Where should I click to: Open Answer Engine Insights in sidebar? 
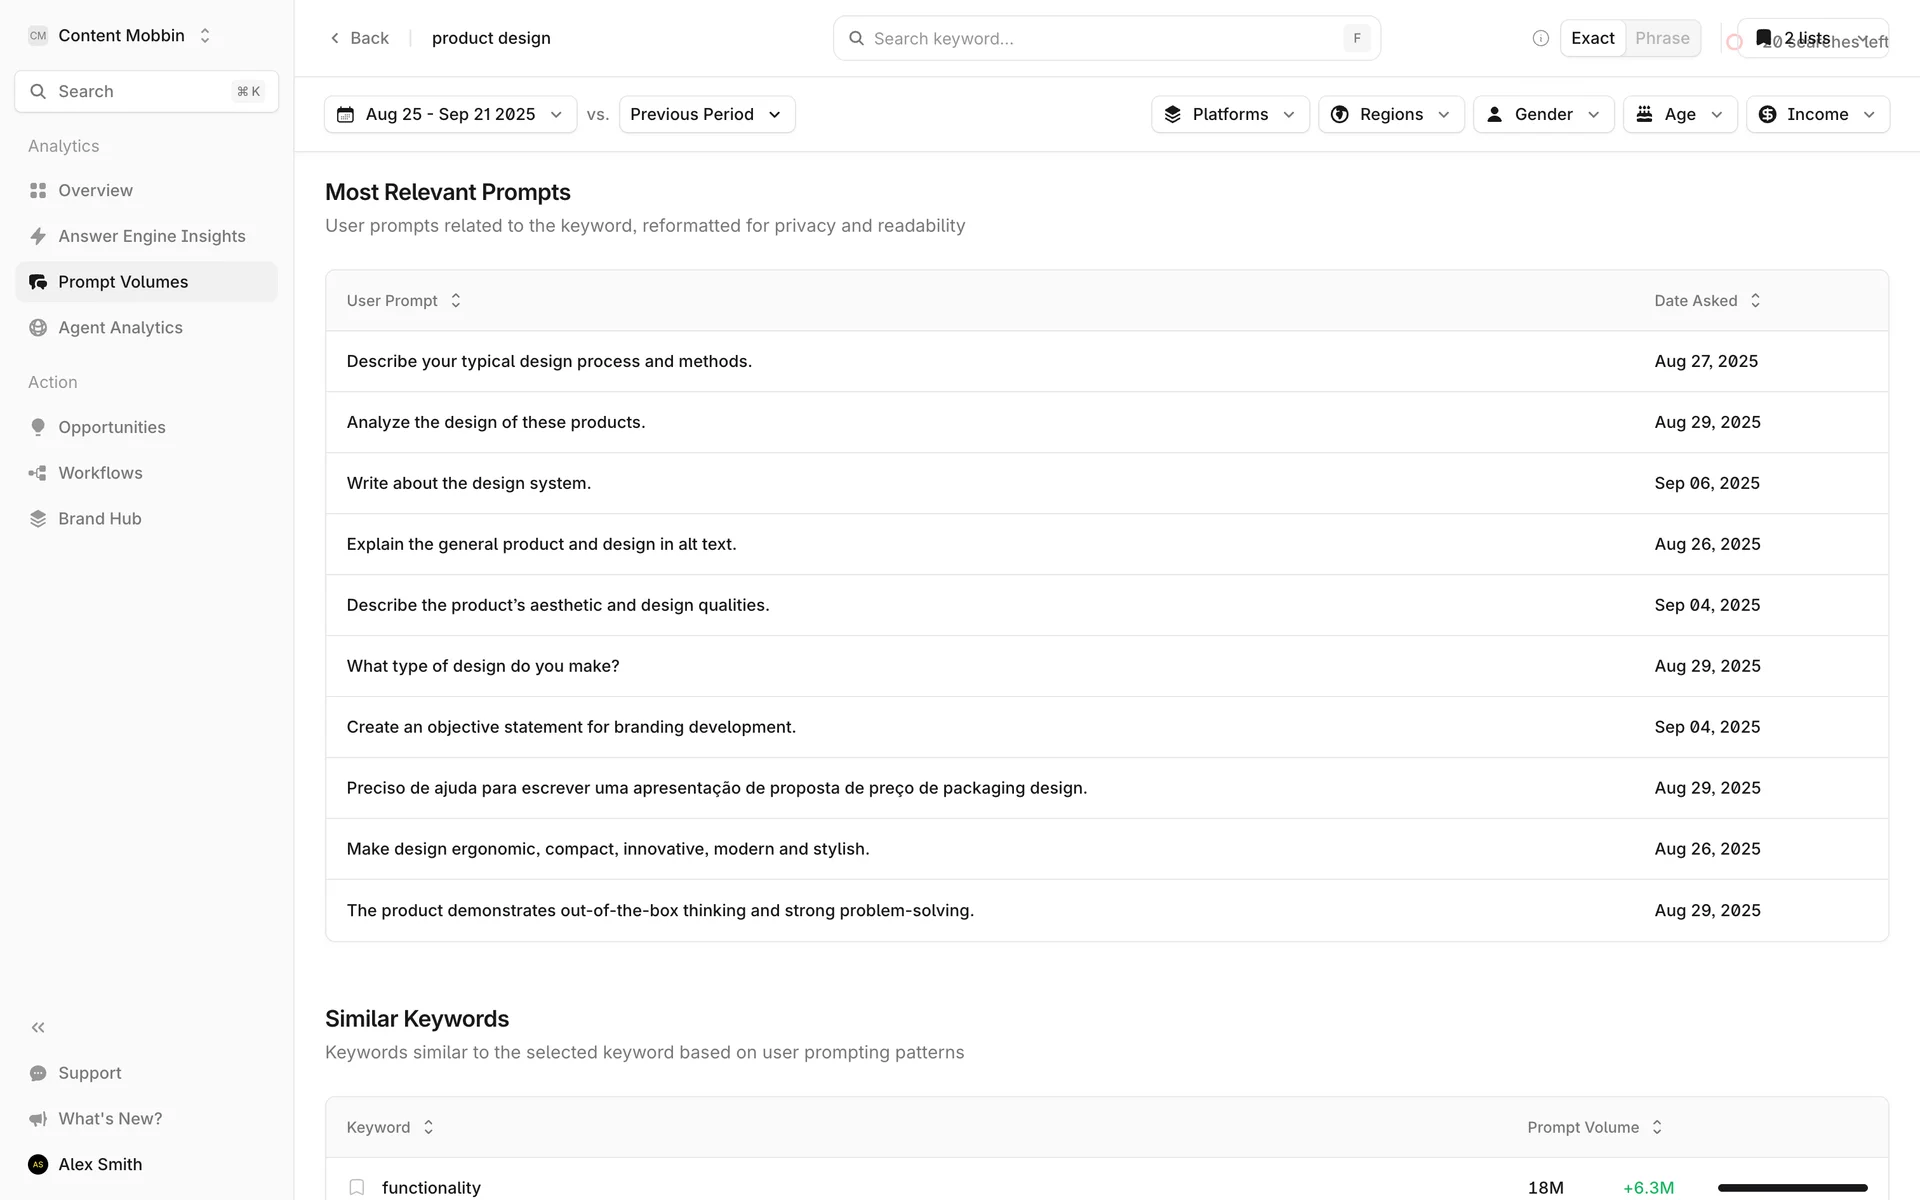click(151, 236)
